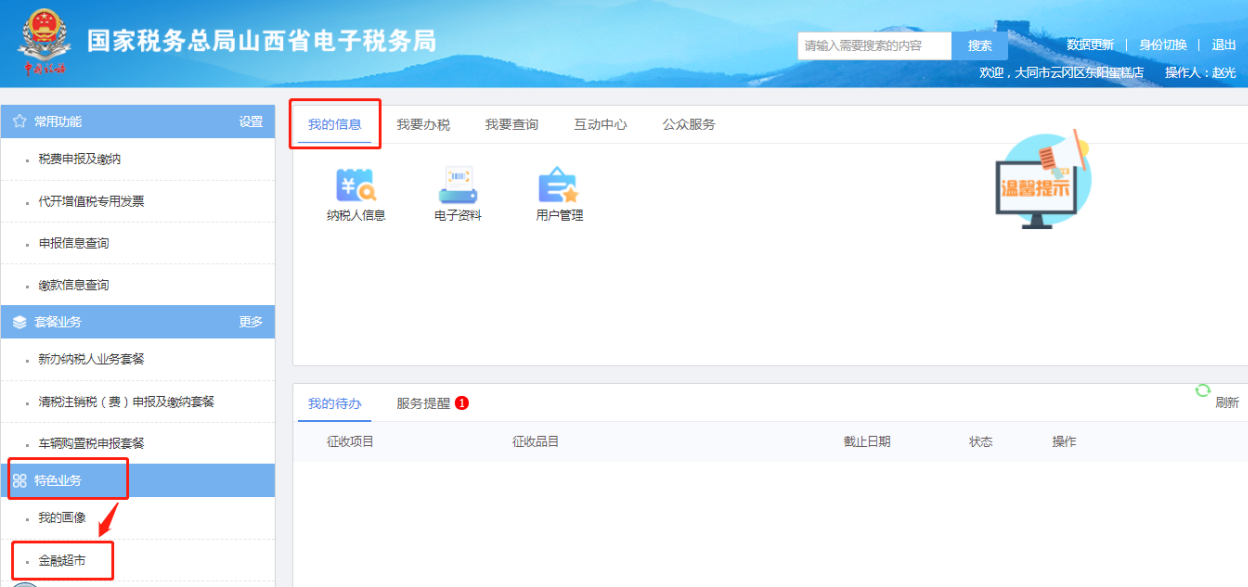Switch to the 我的信息 tab

click(334, 124)
